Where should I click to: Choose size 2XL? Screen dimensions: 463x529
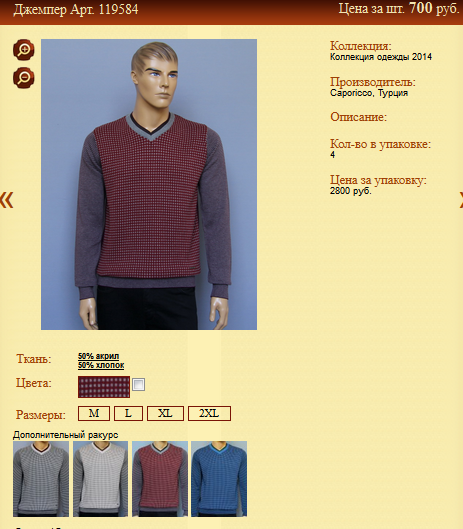[x=209, y=414]
